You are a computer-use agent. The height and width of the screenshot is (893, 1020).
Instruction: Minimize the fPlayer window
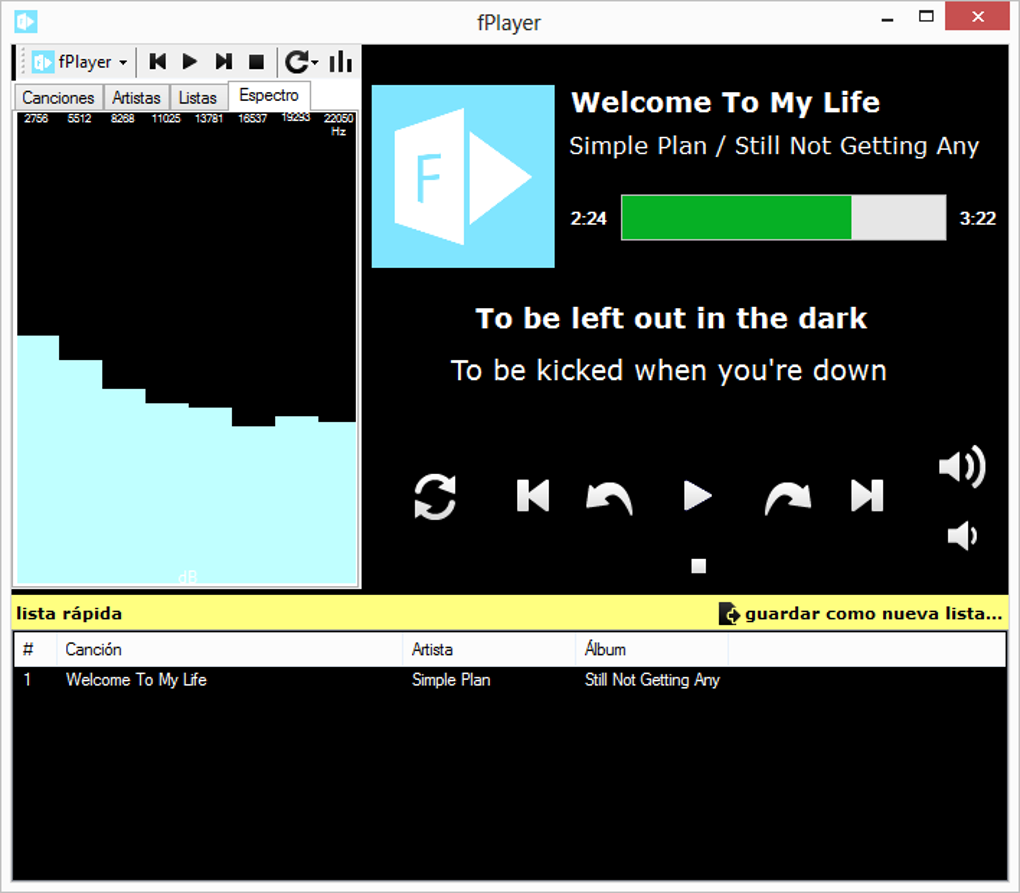[x=887, y=18]
